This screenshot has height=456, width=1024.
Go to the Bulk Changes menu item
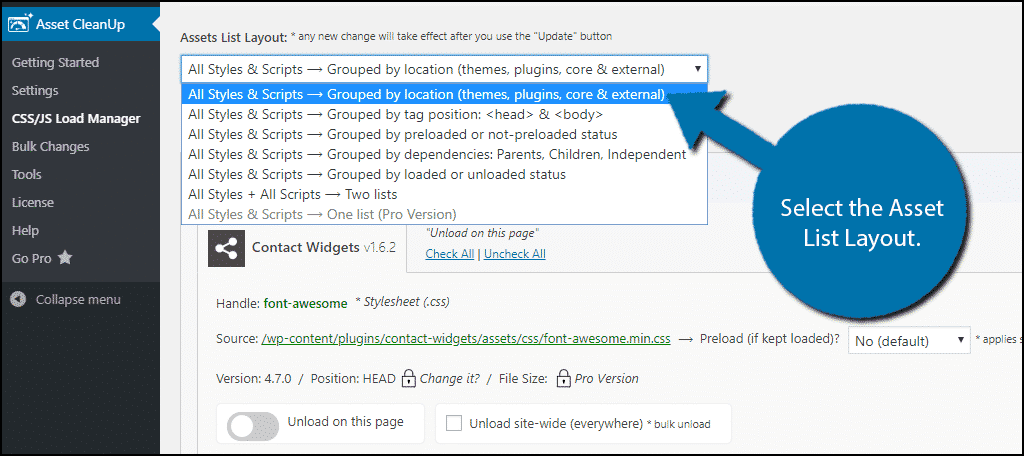point(50,146)
